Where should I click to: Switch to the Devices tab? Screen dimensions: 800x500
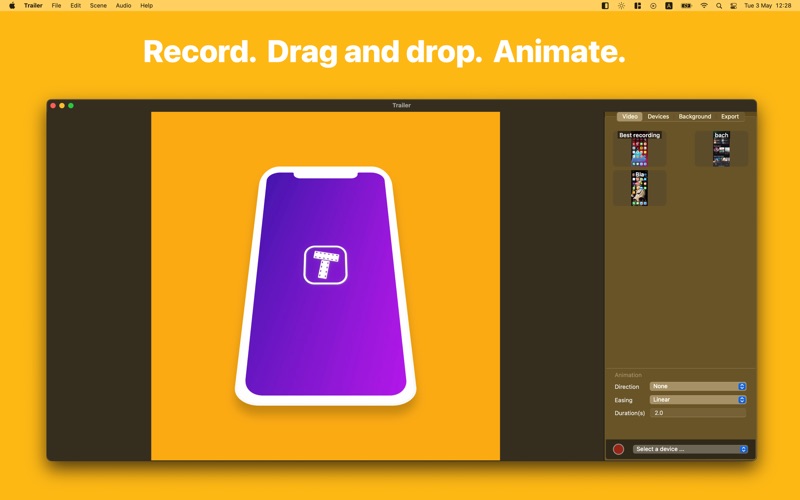(x=658, y=116)
